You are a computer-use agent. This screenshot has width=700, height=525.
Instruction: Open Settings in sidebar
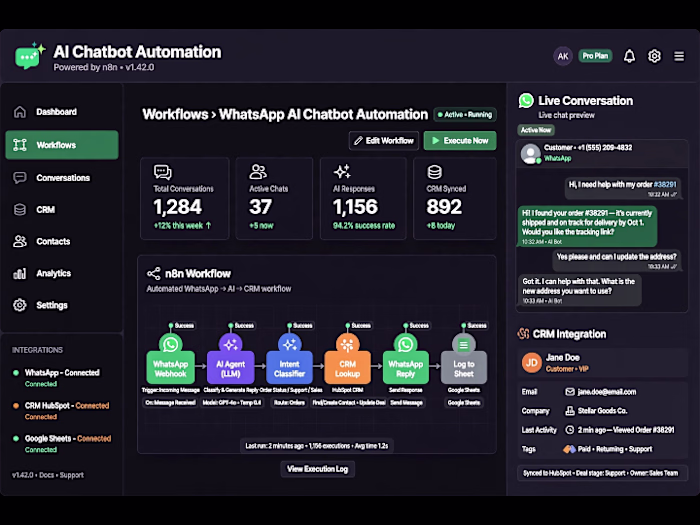(x=62, y=305)
